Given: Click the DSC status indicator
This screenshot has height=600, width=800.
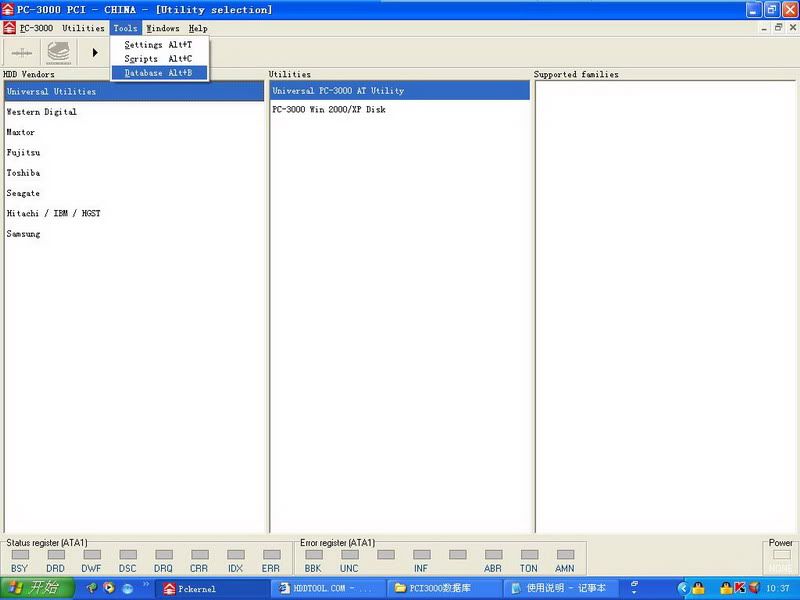Looking at the screenshot, I should (x=128, y=555).
